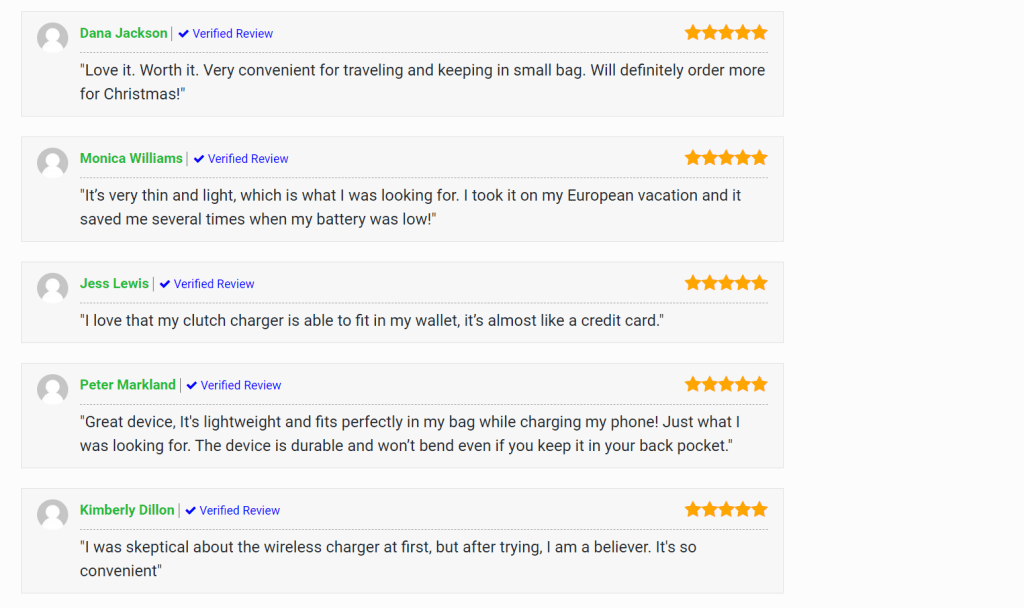Click Peter Markland's avatar icon
The width and height of the screenshot is (1024, 608).
52,389
